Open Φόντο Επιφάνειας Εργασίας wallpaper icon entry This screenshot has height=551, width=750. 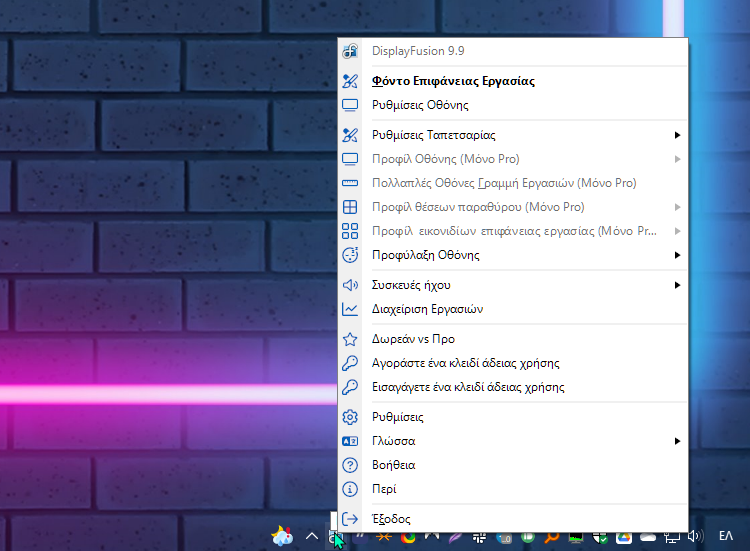350,81
